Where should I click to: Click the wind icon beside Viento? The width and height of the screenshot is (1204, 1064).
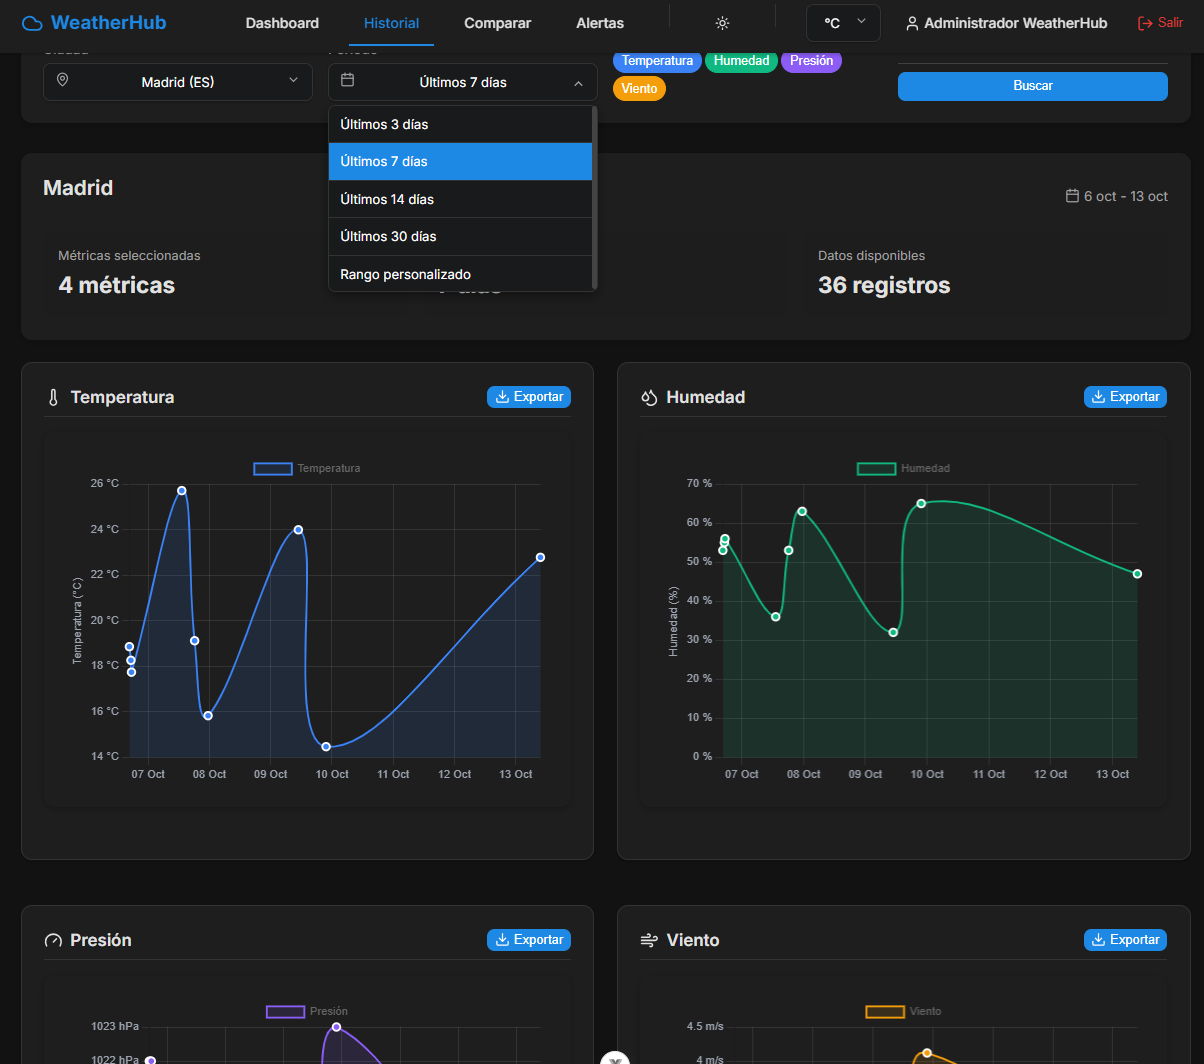(649, 941)
